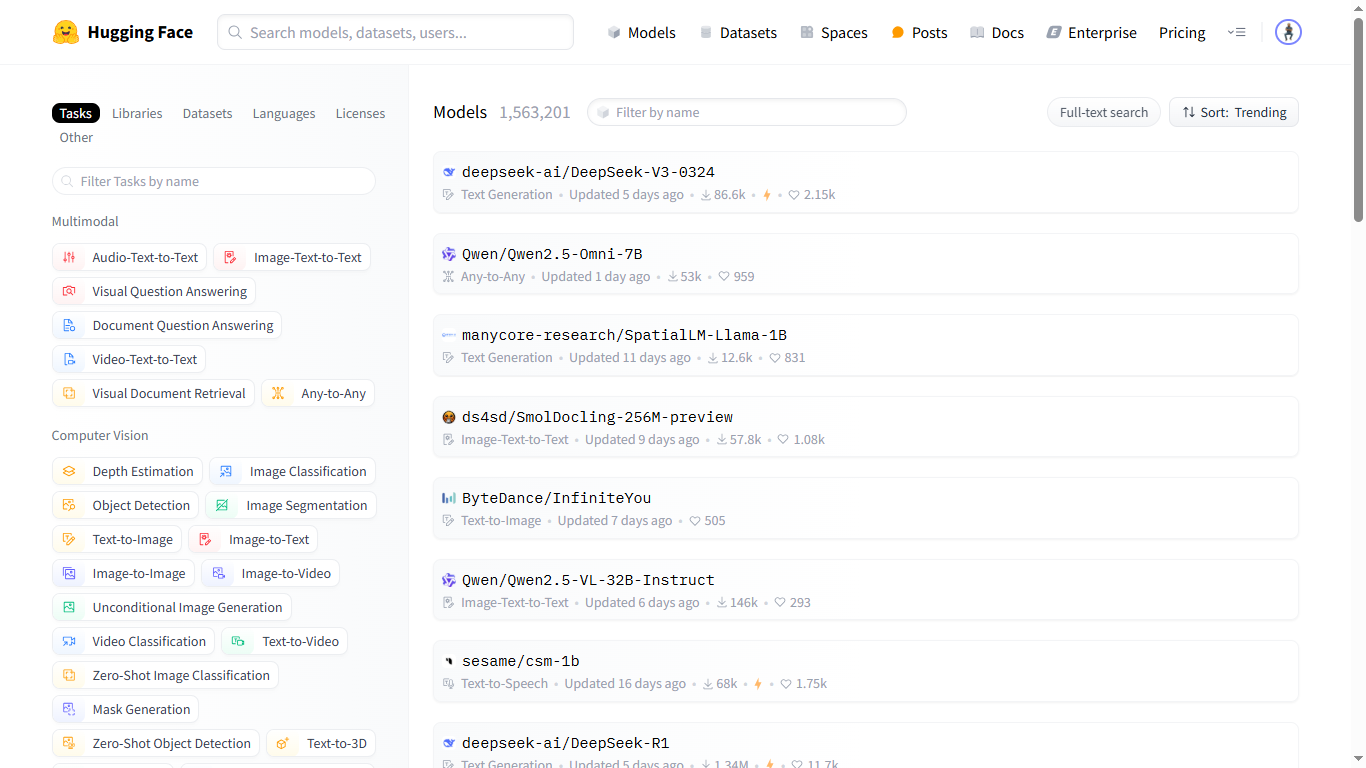Switch to the Datasets filter tab
This screenshot has width=1366, height=768.
pos(207,113)
